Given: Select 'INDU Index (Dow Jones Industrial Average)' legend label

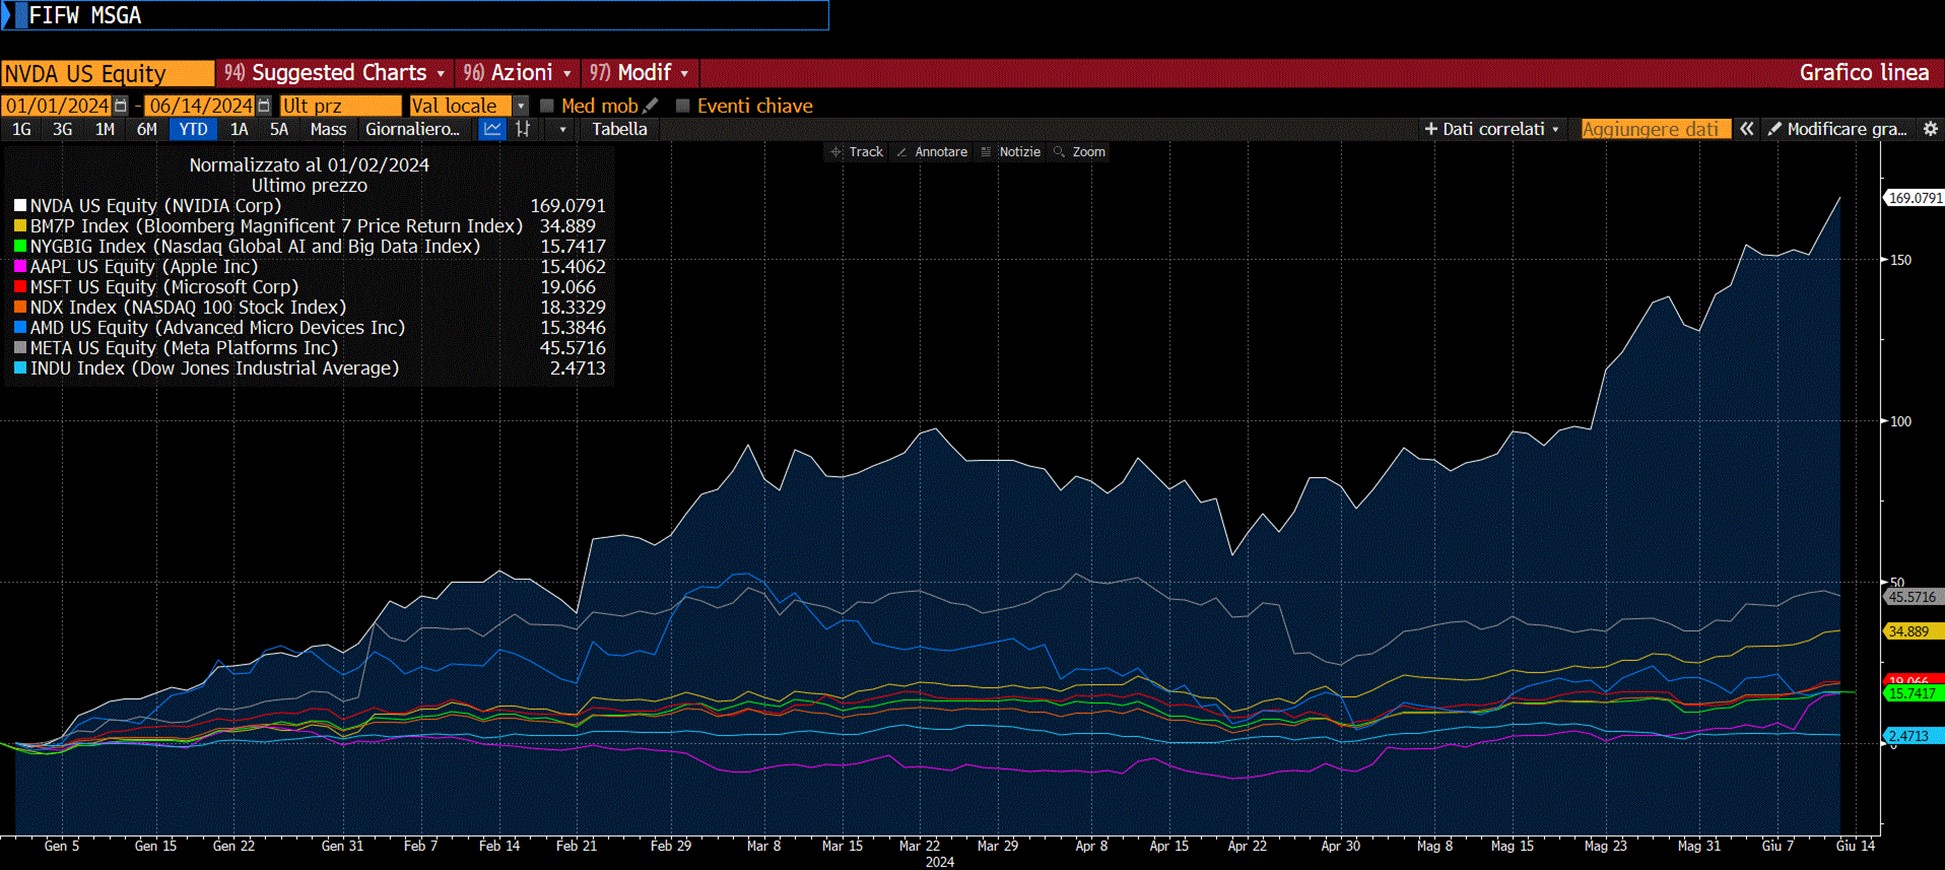Looking at the screenshot, I should [x=215, y=368].
